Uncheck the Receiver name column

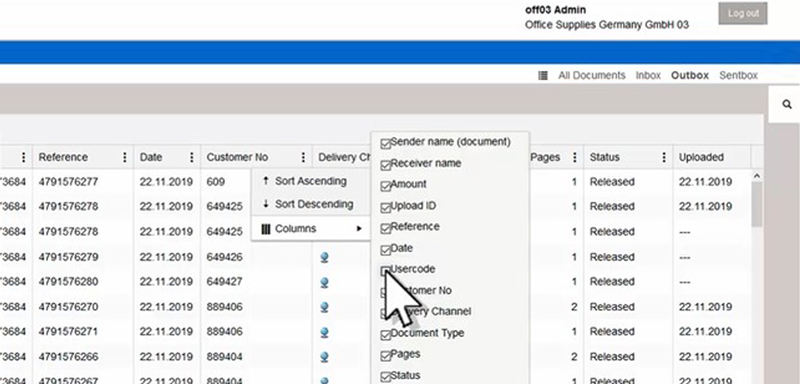(386, 165)
